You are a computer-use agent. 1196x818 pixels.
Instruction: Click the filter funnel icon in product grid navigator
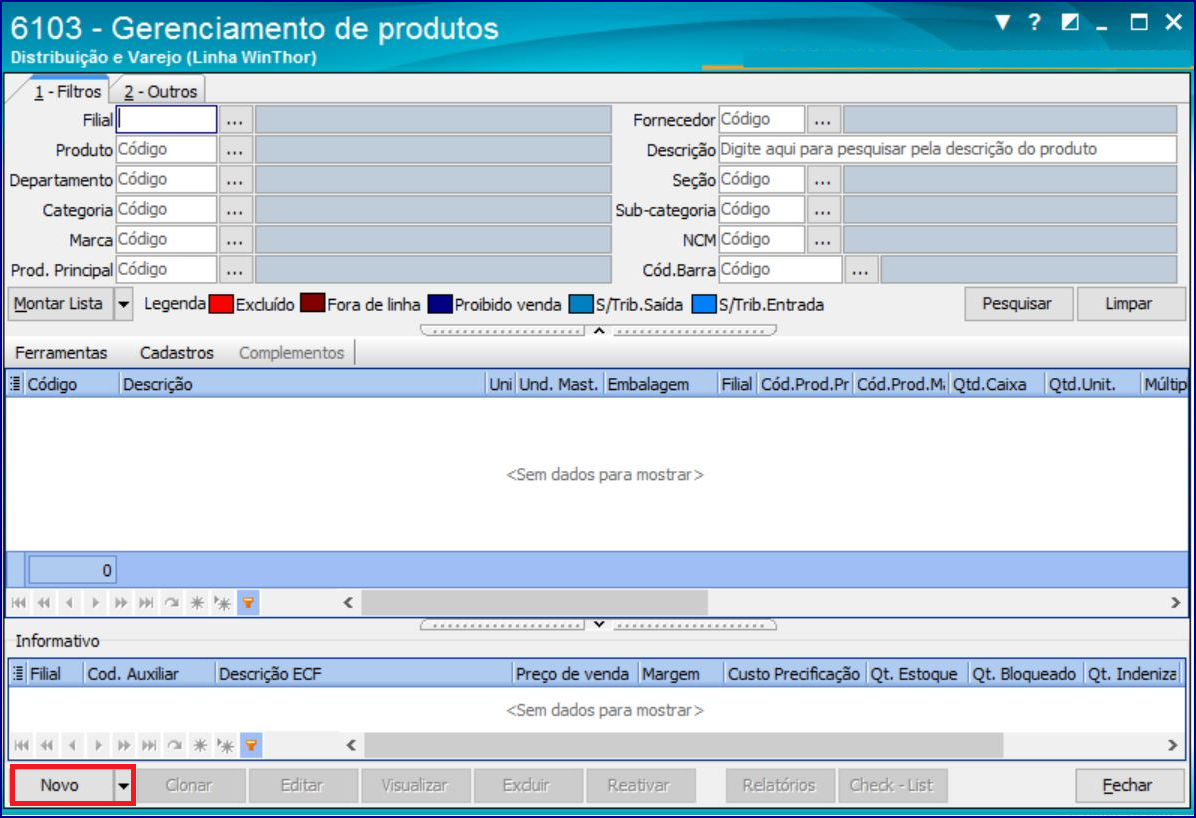click(249, 603)
